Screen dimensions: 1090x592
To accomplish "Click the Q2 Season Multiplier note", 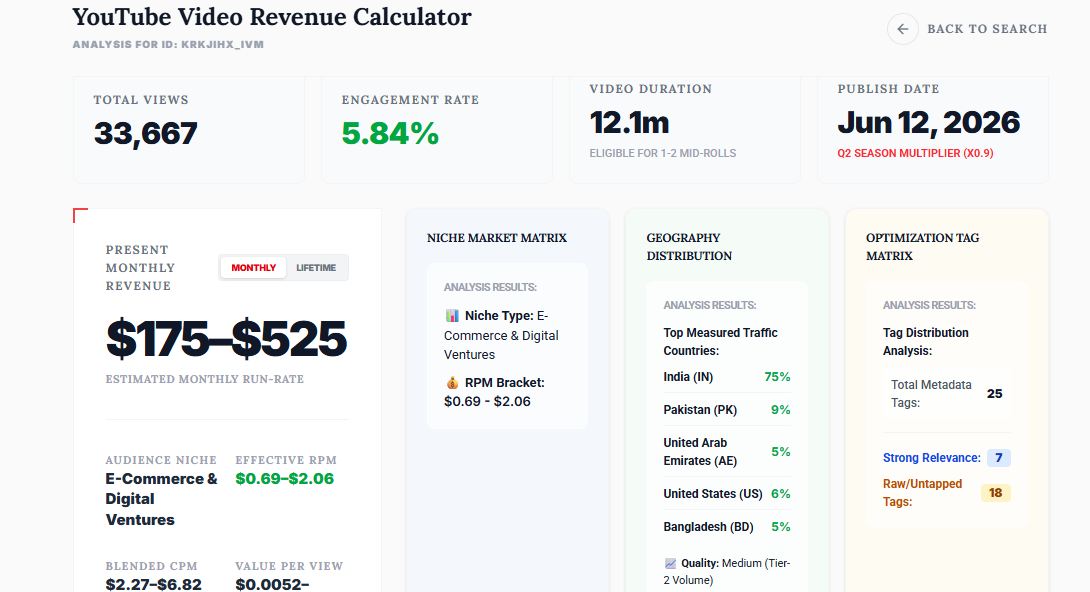I will (x=915, y=154).
